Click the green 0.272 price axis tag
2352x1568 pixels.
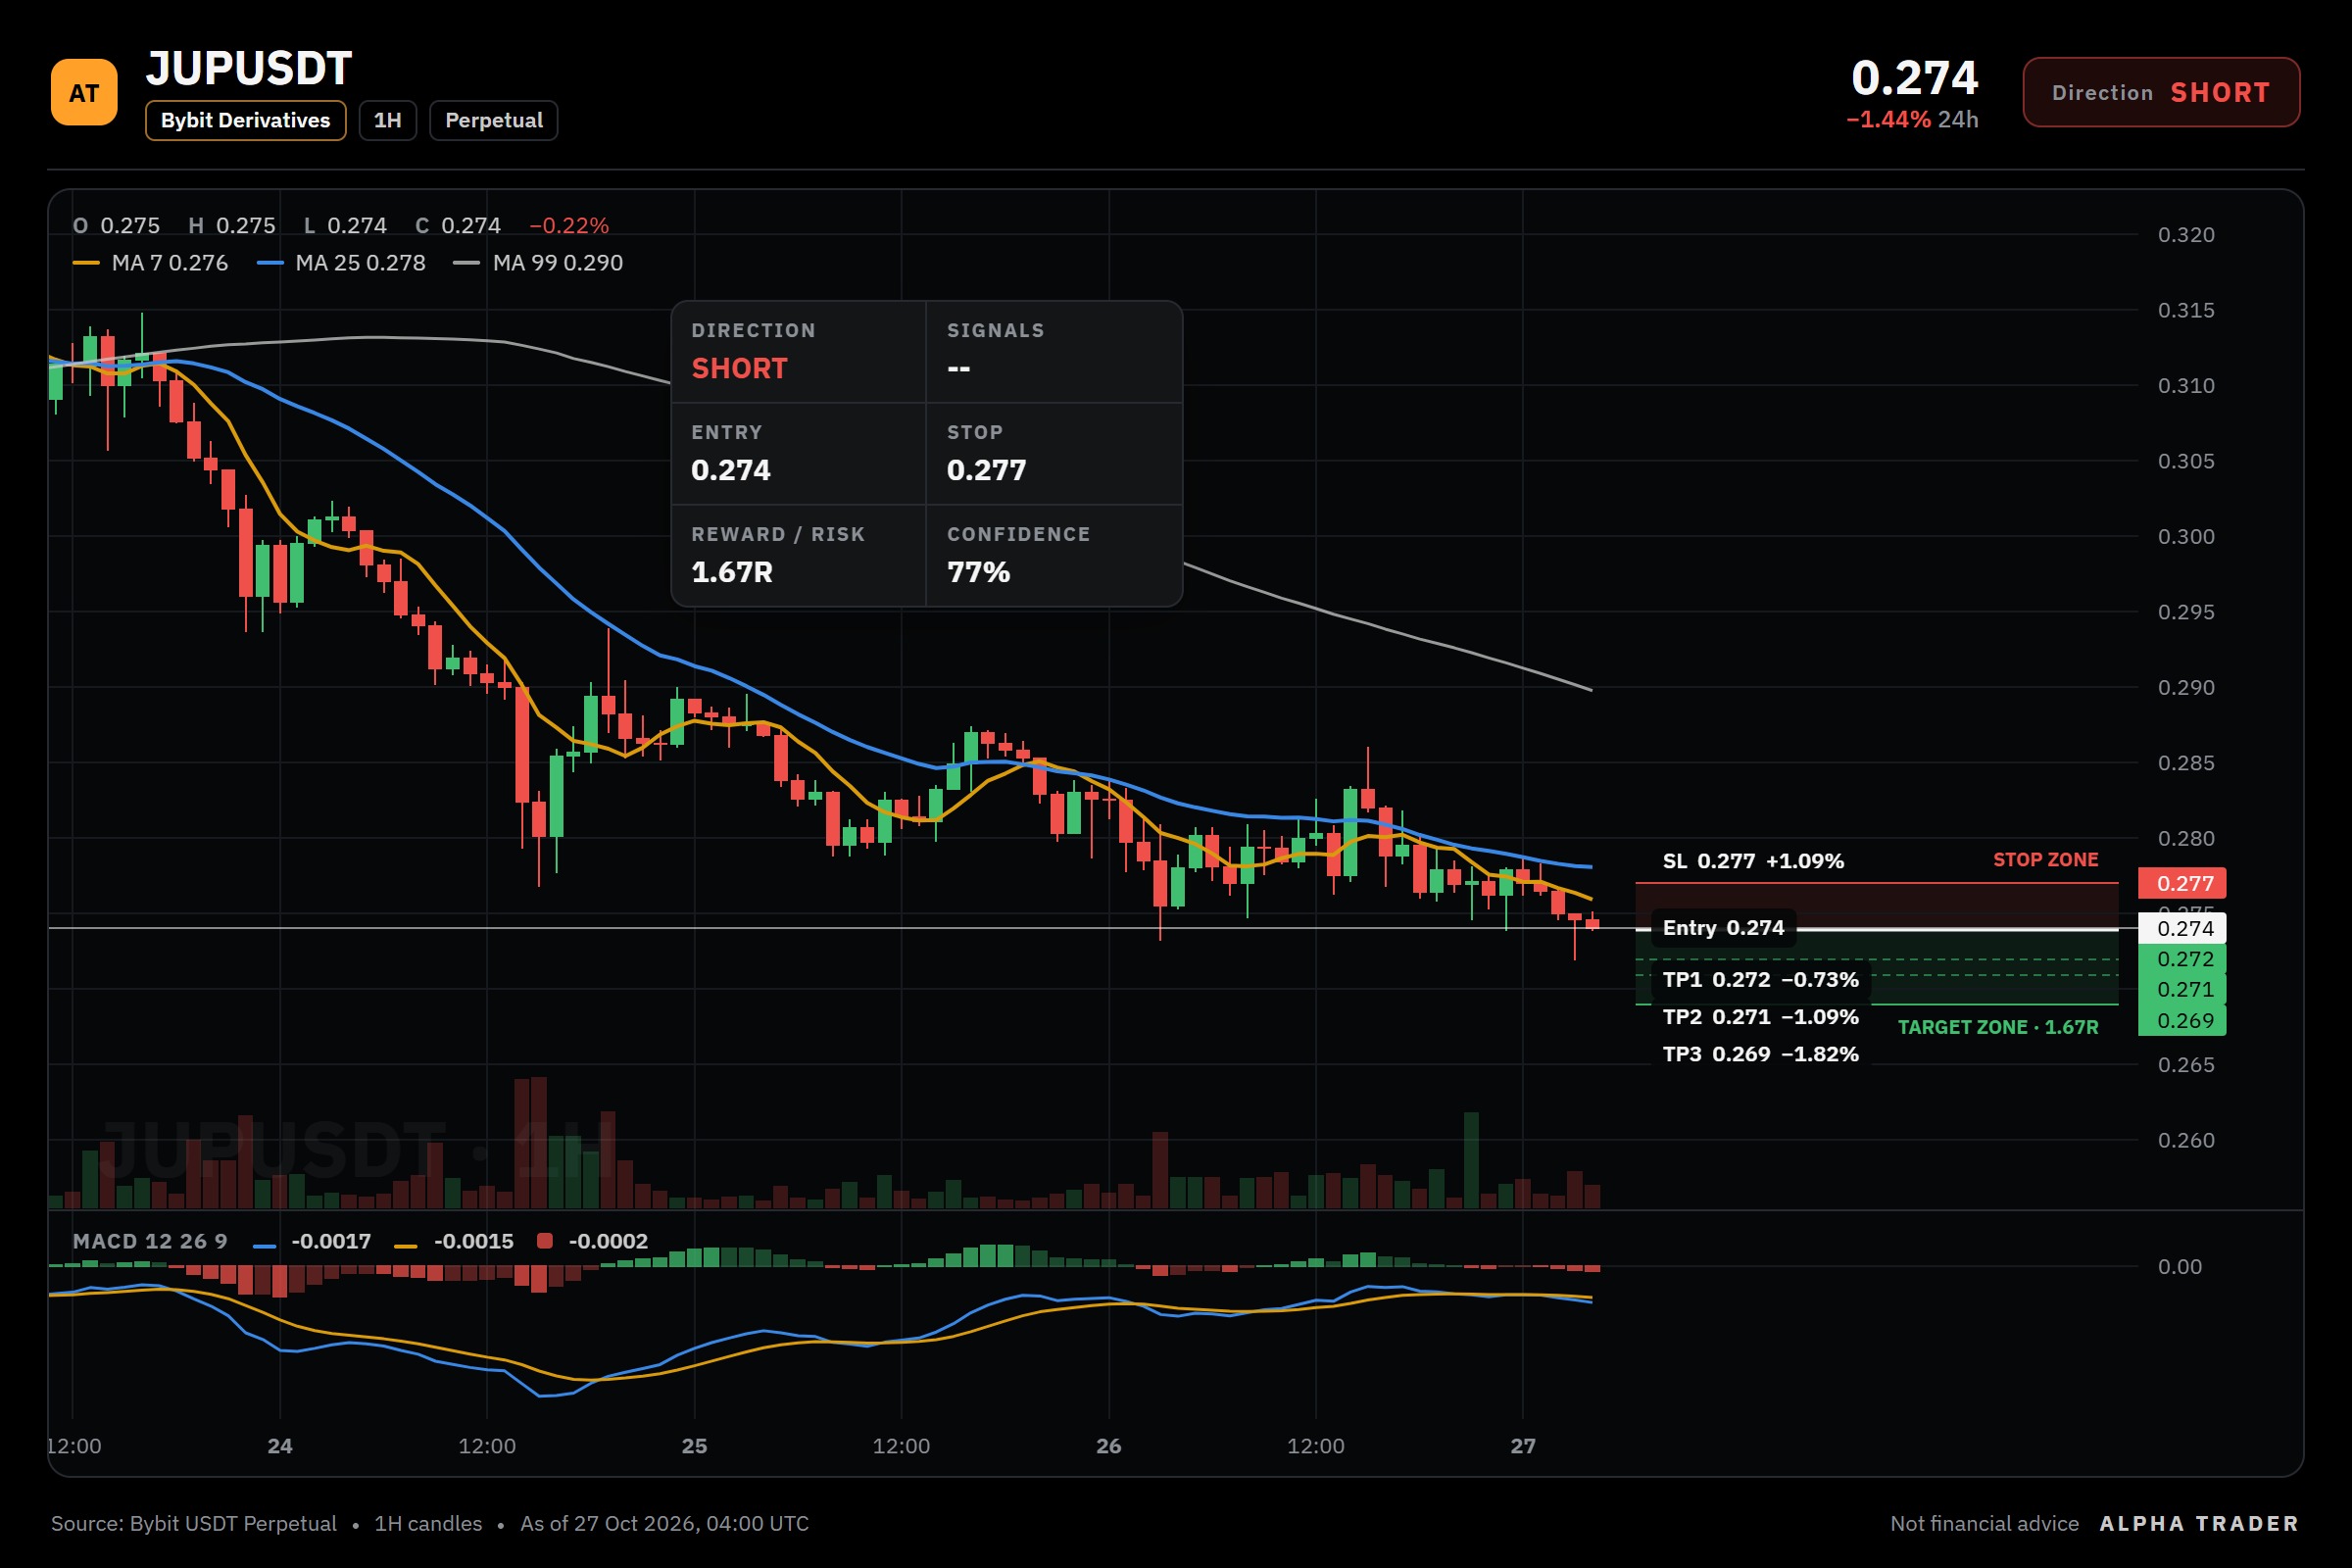2182,959
